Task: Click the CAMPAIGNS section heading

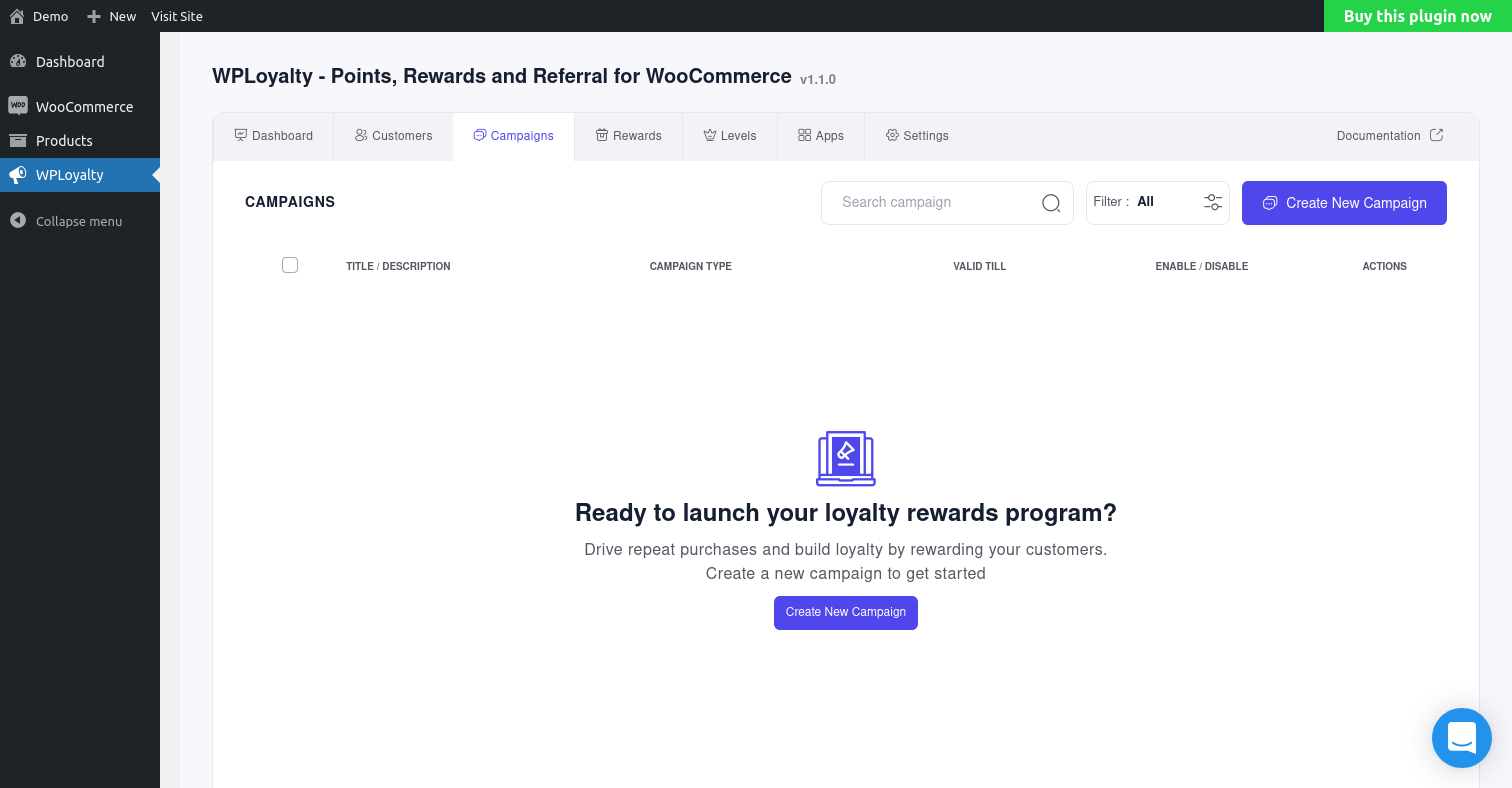Action: (x=290, y=202)
